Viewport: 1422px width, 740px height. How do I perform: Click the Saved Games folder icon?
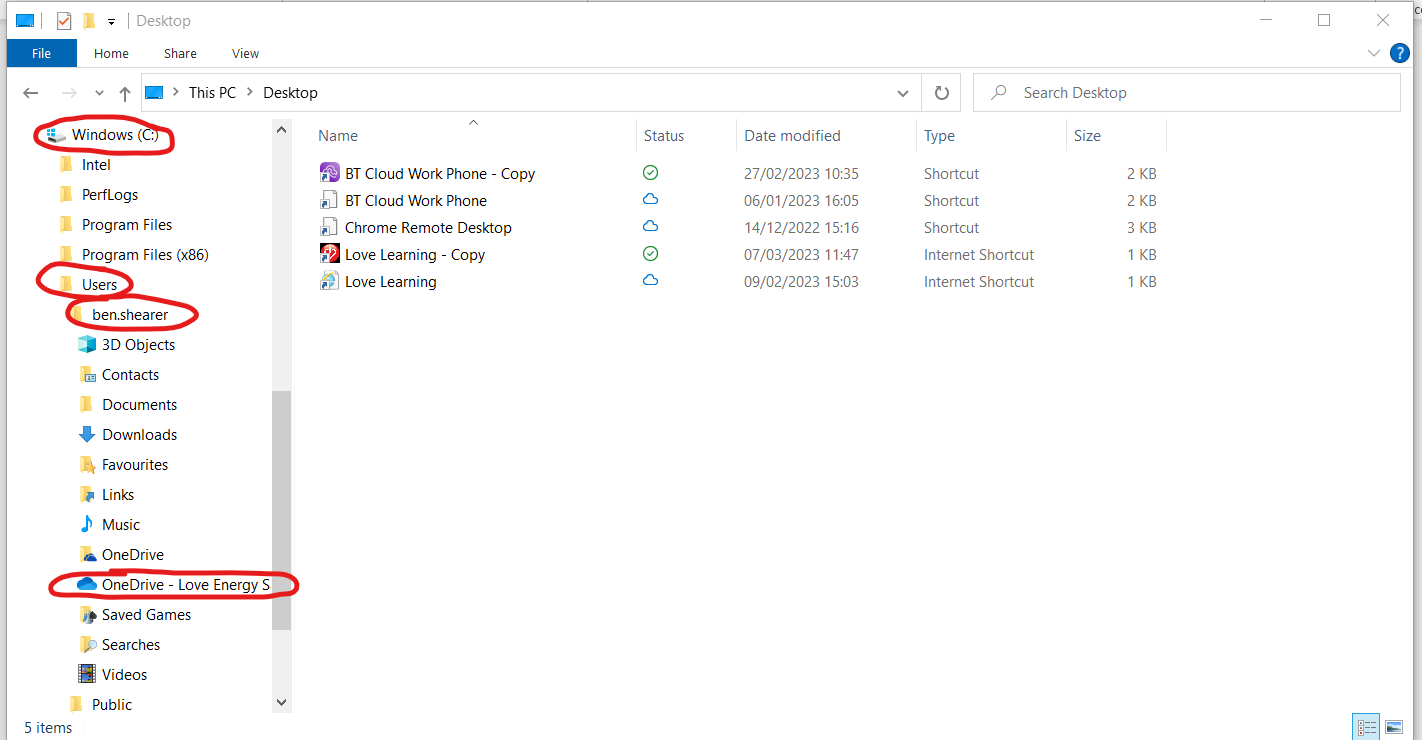coord(87,614)
